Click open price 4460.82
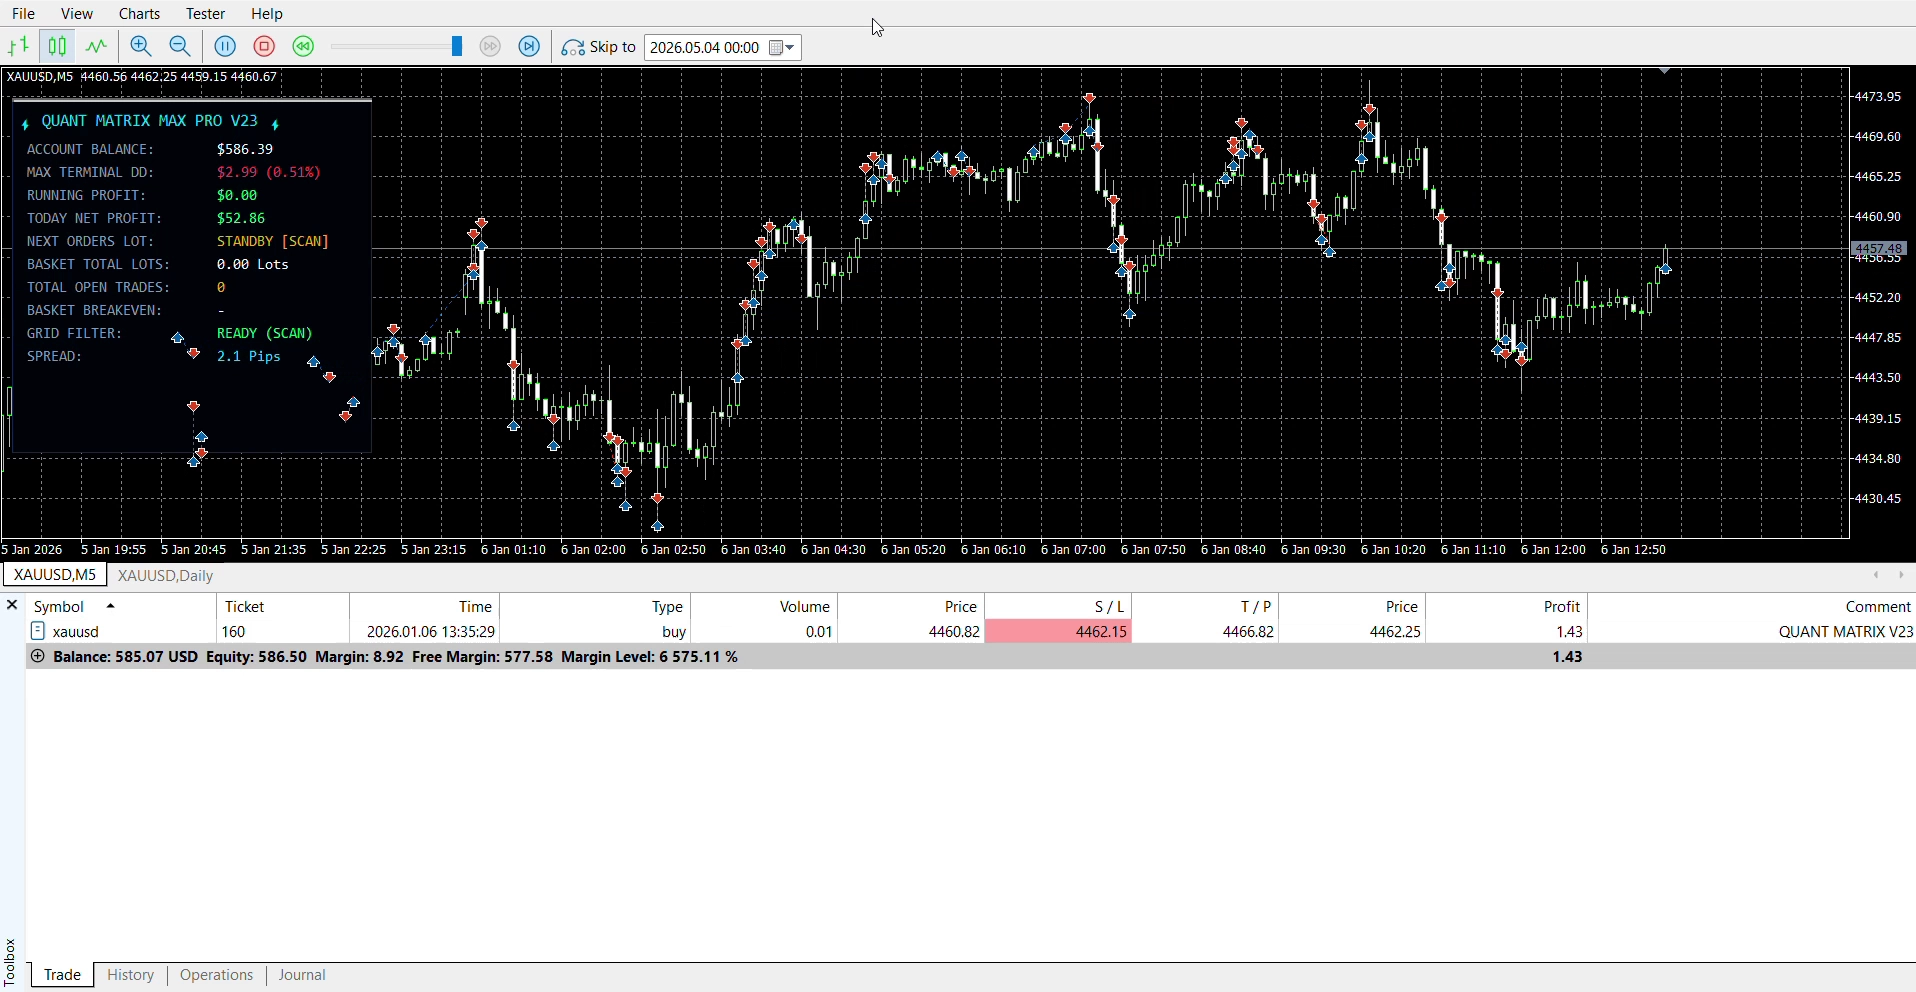The width and height of the screenshot is (1916, 992). pos(955,632)
